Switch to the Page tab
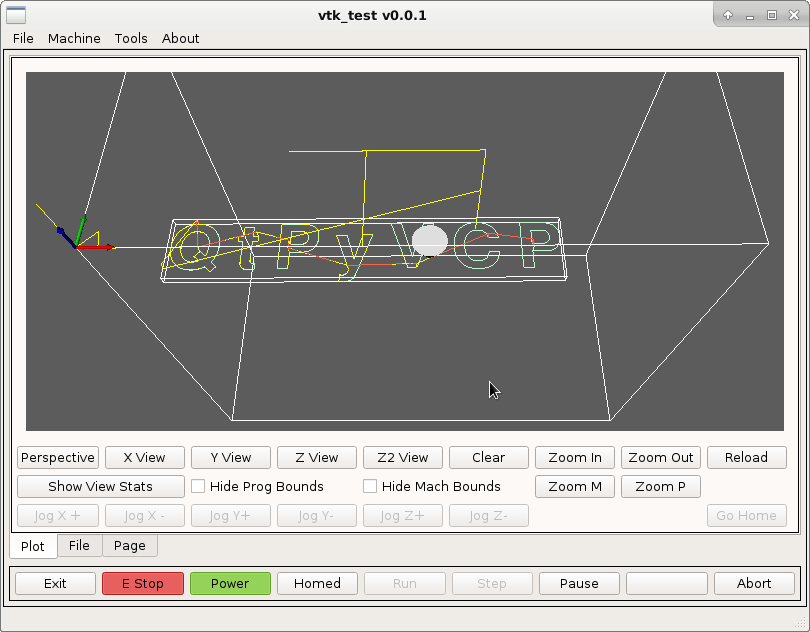 tap(130, 546)
